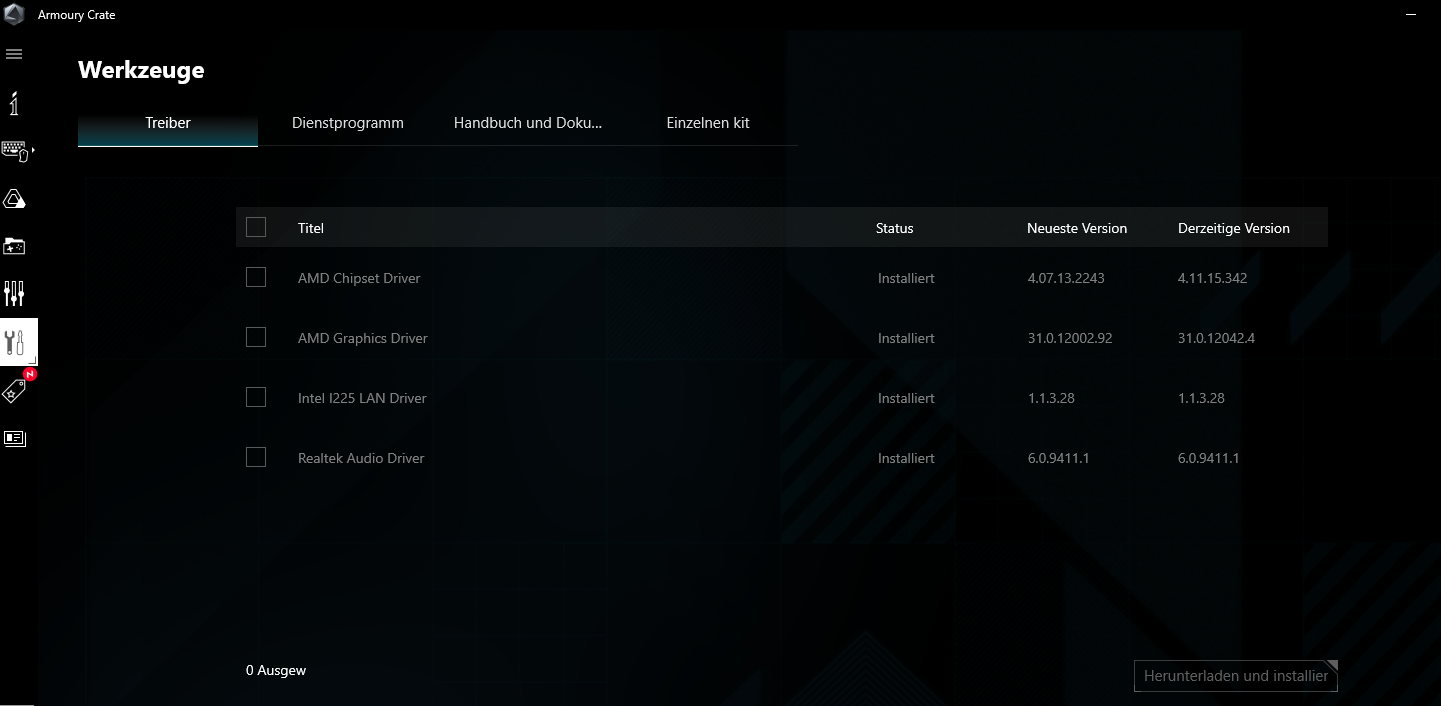The height and width of the screenshot is (706, 1441).
Task: Click newest version 31.0.12002.92
Action: pos(1070,338)
